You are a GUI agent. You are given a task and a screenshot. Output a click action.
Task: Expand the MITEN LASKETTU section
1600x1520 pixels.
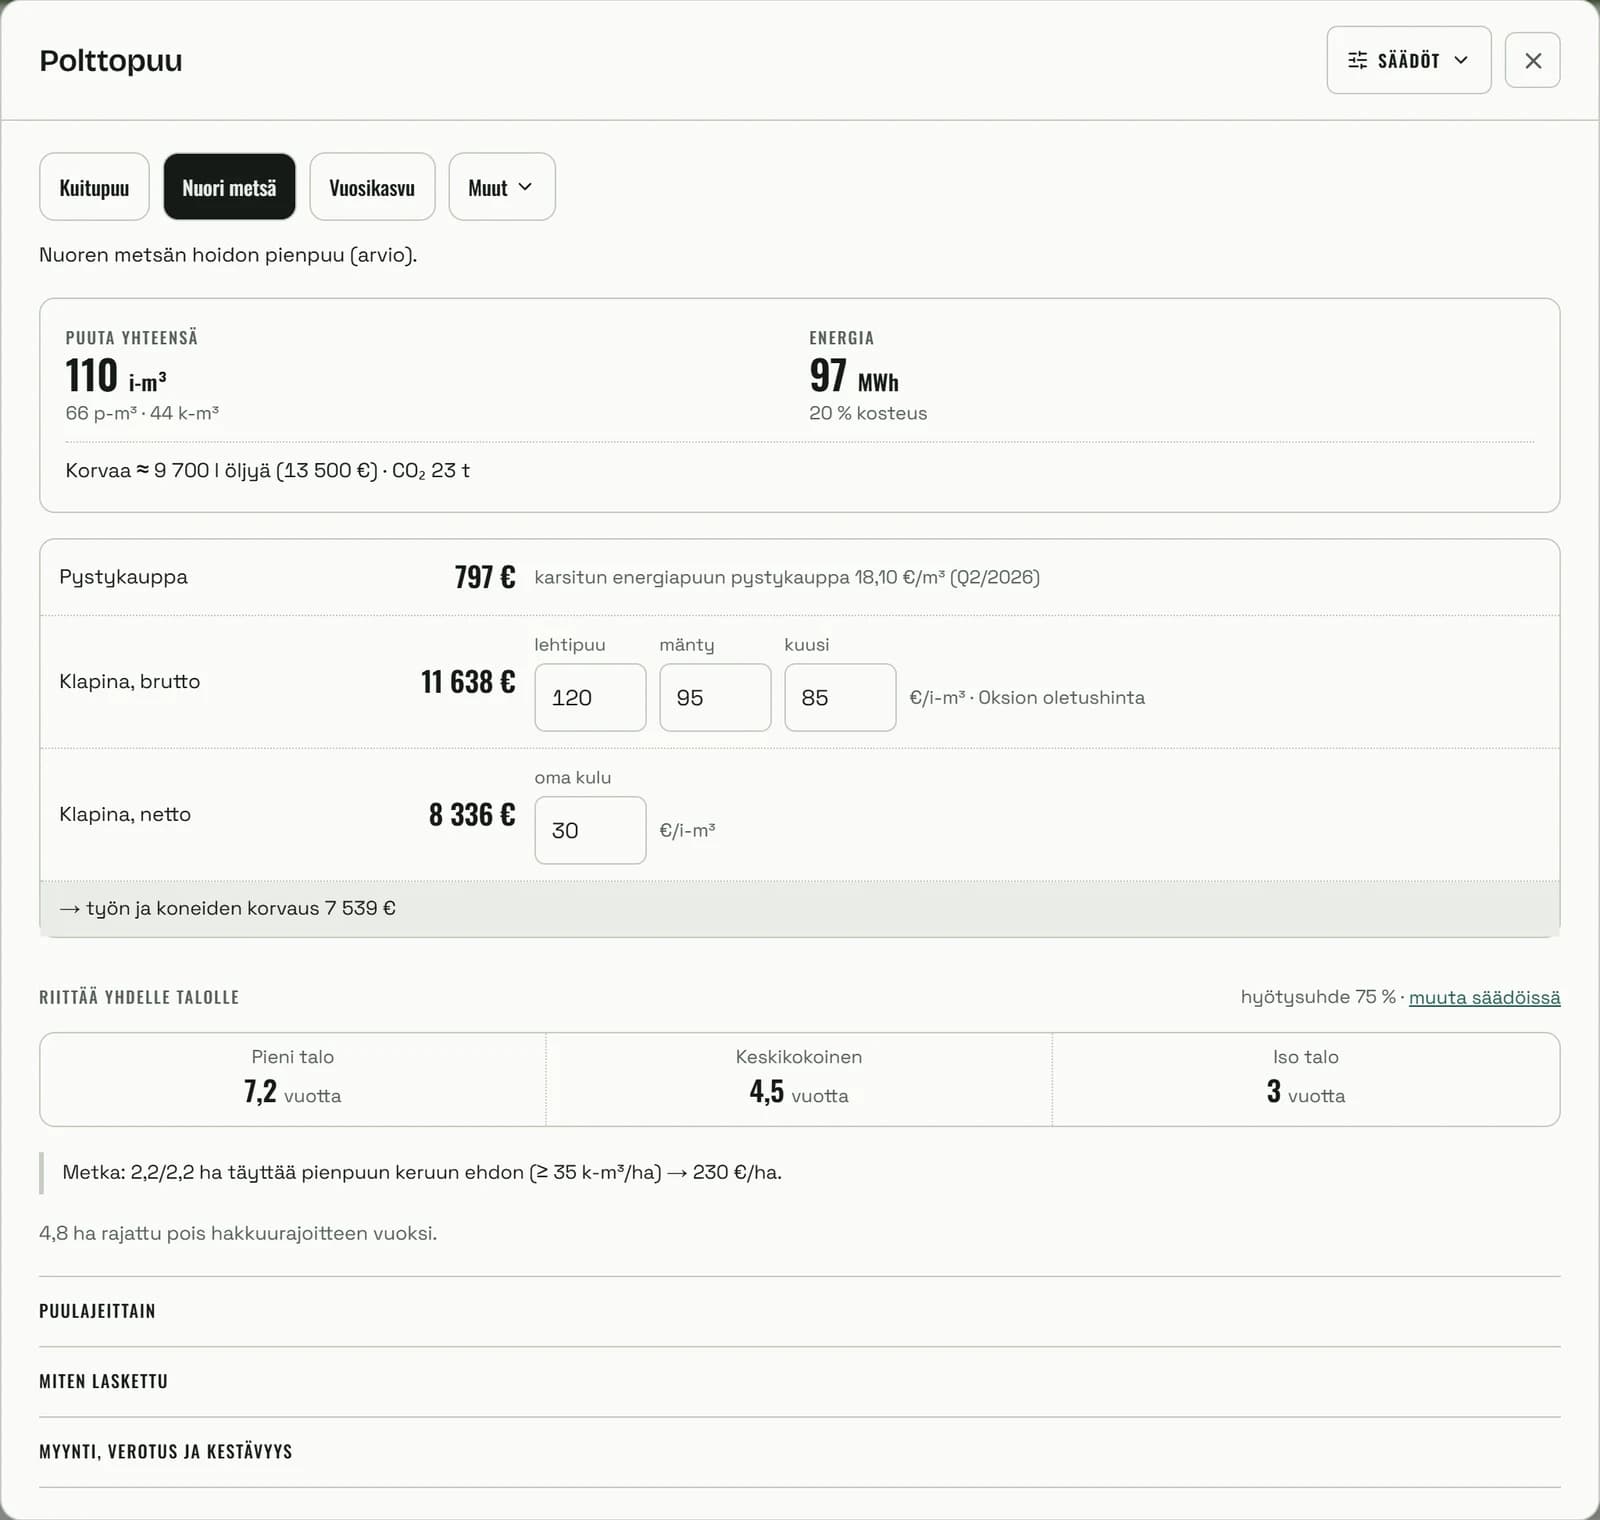(x=800, y=1381)
